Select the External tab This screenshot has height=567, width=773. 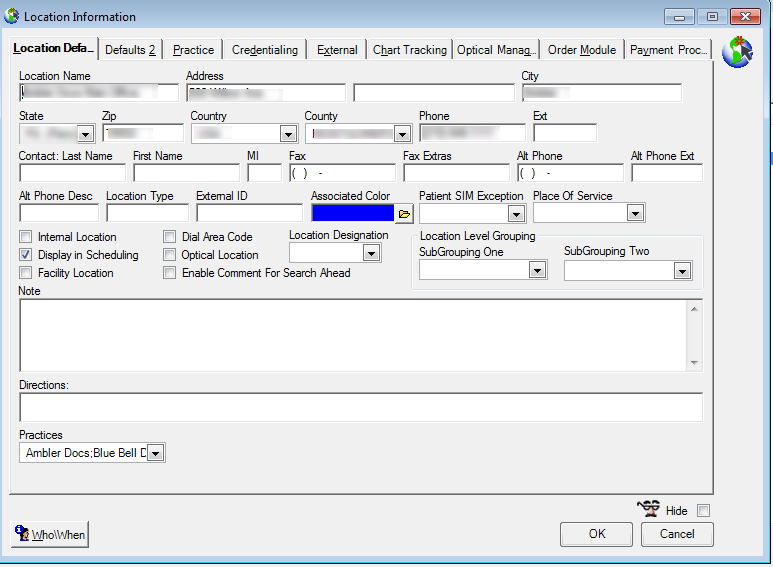point(337,50)
